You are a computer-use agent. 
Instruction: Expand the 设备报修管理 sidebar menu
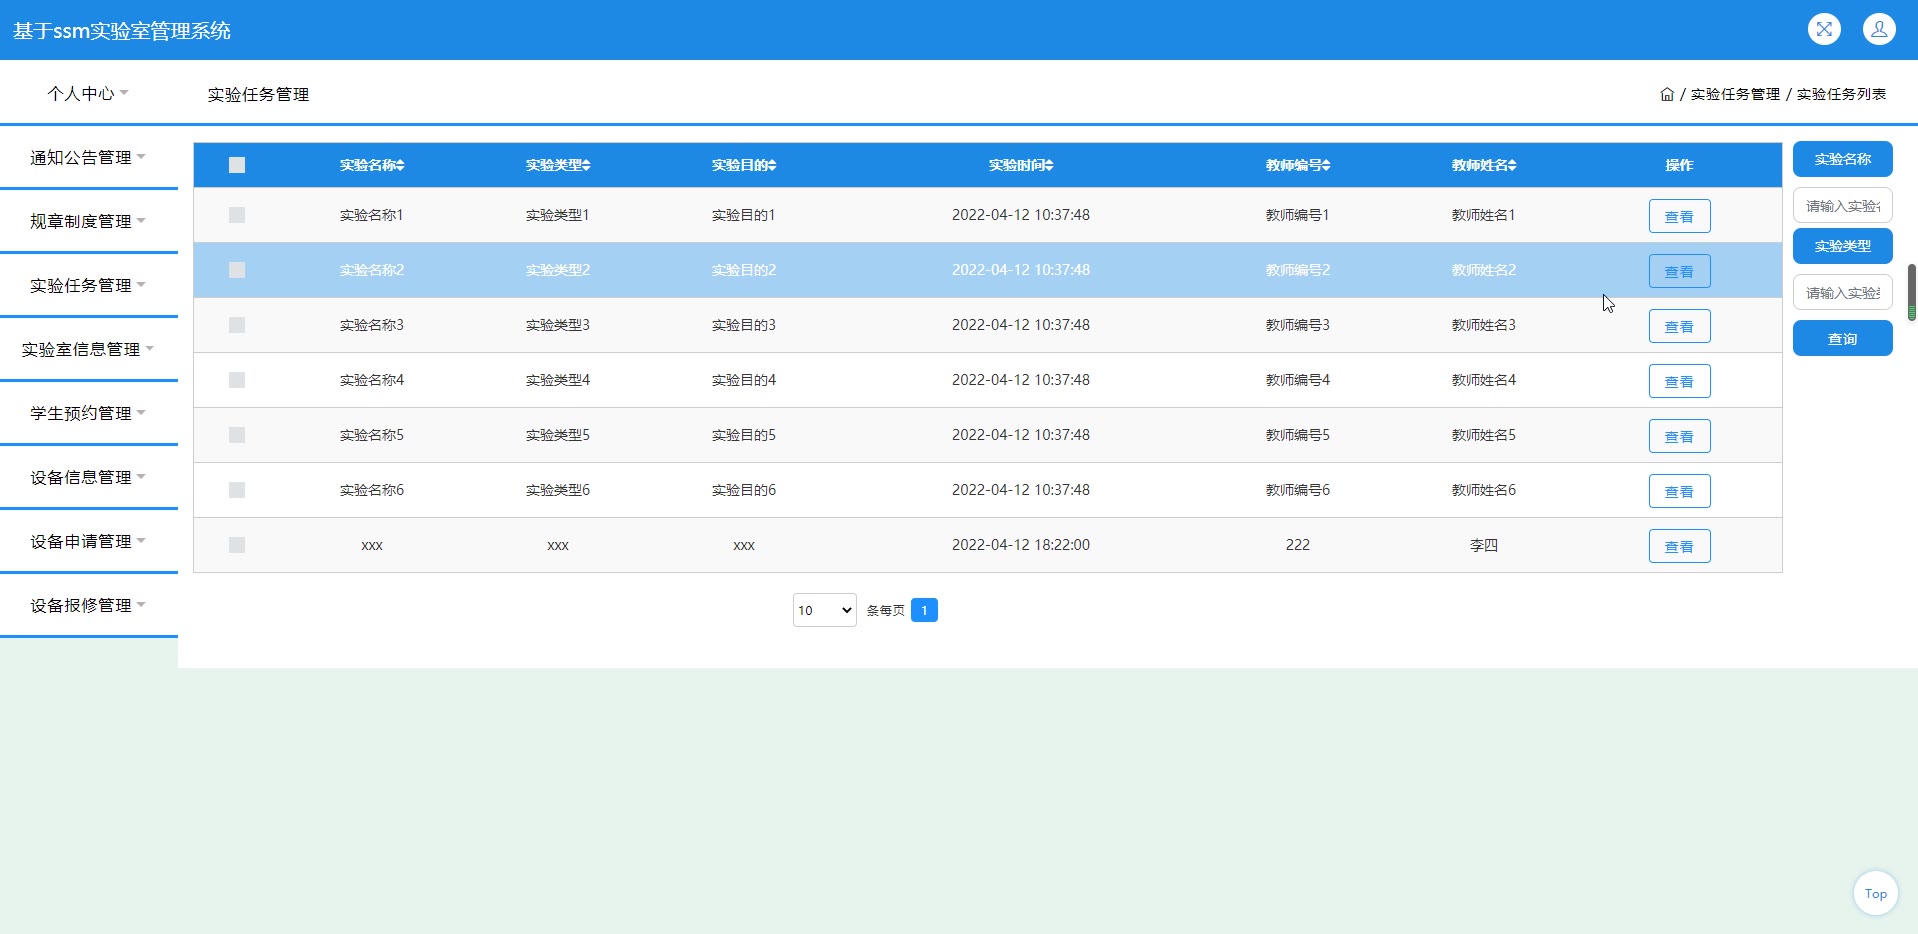pos(88,605)
